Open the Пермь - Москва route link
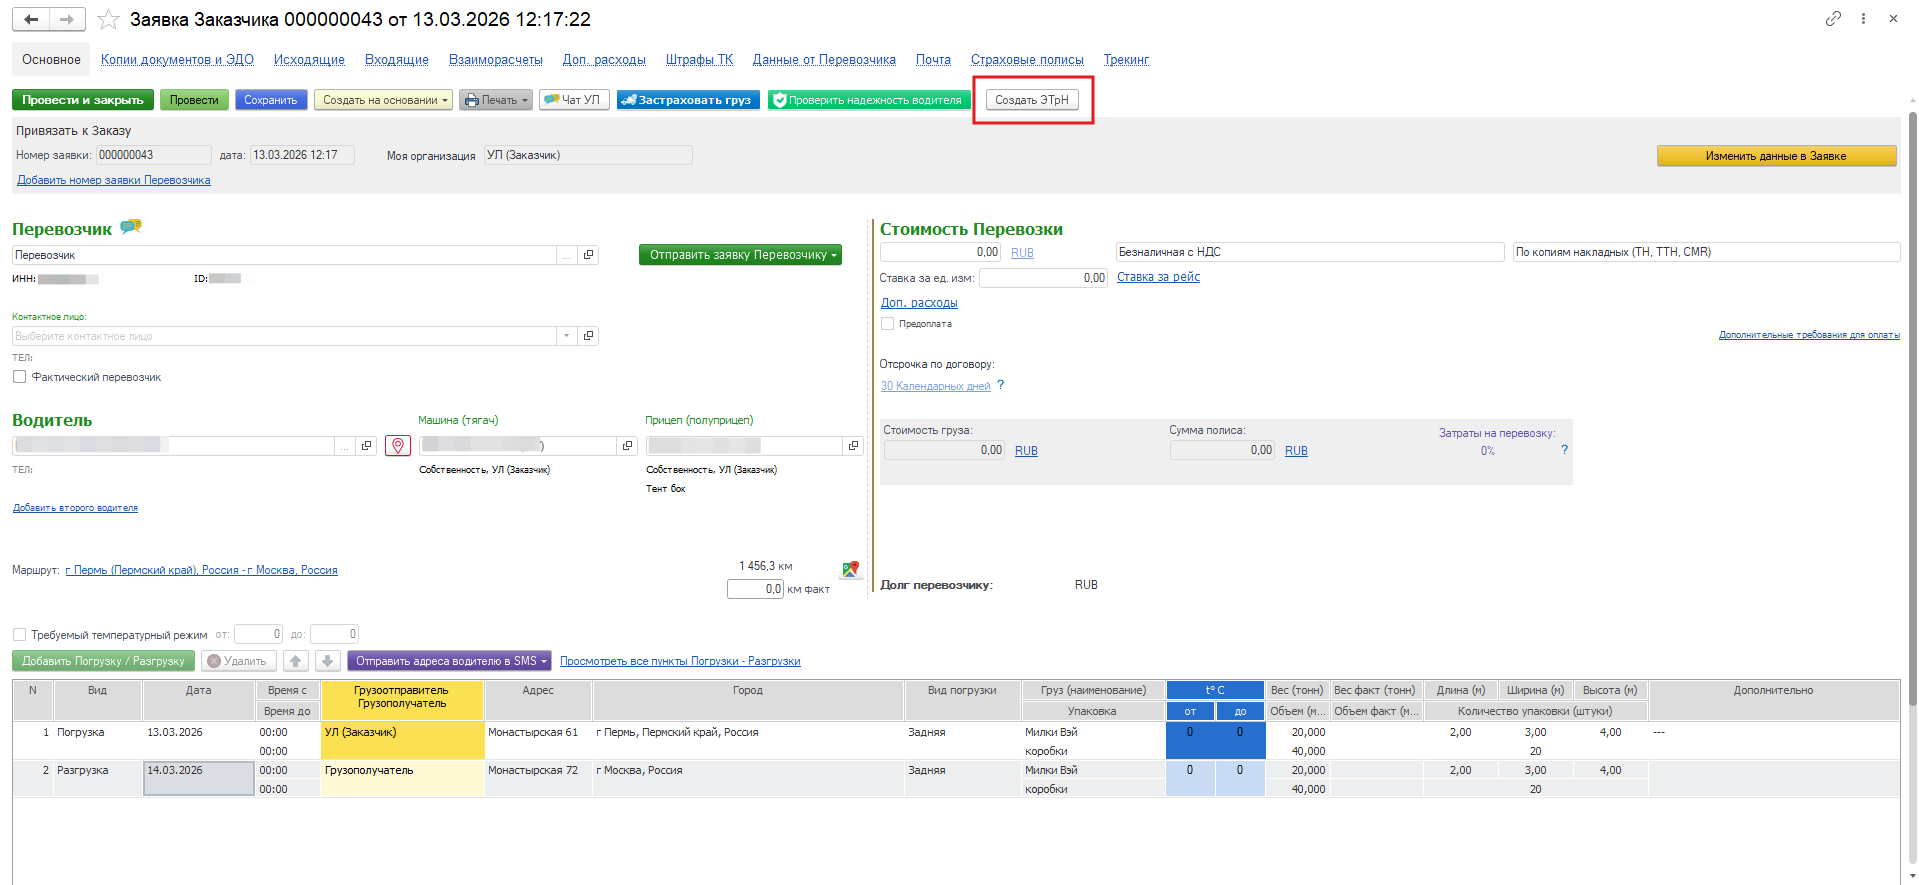This screenshot has height=885, width=1919. [201, 570]
